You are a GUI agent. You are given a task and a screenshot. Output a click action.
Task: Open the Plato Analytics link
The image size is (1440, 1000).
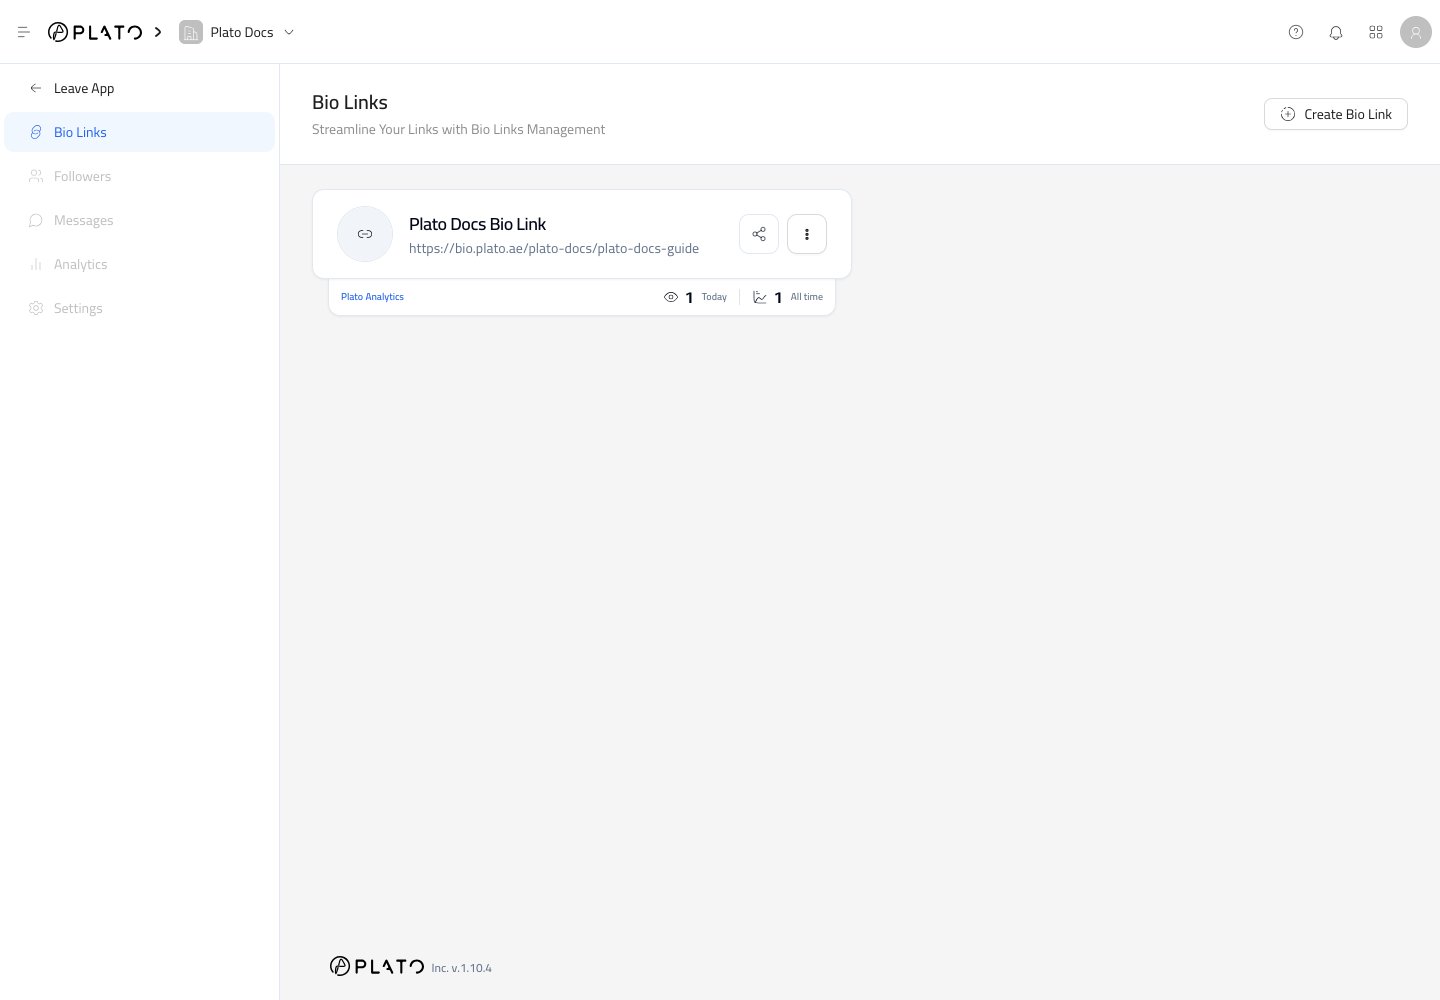pyautogui.click(x=372, y=297)
